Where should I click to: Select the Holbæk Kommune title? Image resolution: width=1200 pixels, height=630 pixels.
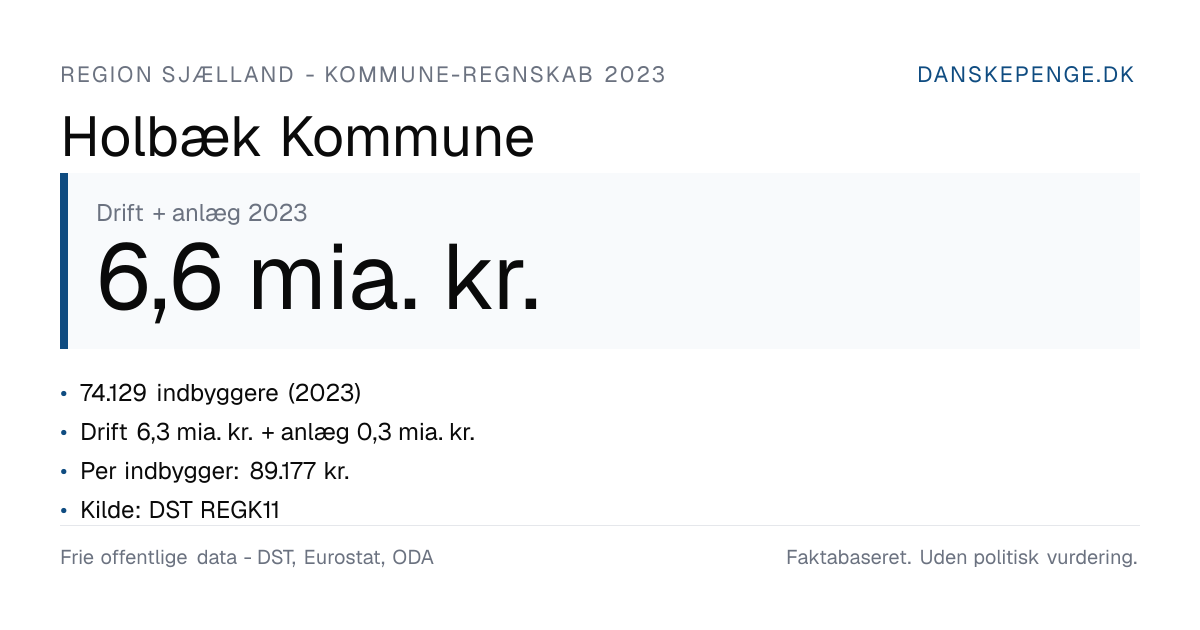(298, 138)
